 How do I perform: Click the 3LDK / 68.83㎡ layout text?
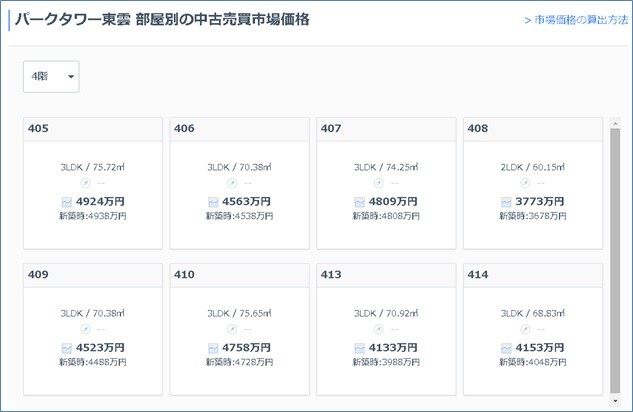(x=533, y=313)
